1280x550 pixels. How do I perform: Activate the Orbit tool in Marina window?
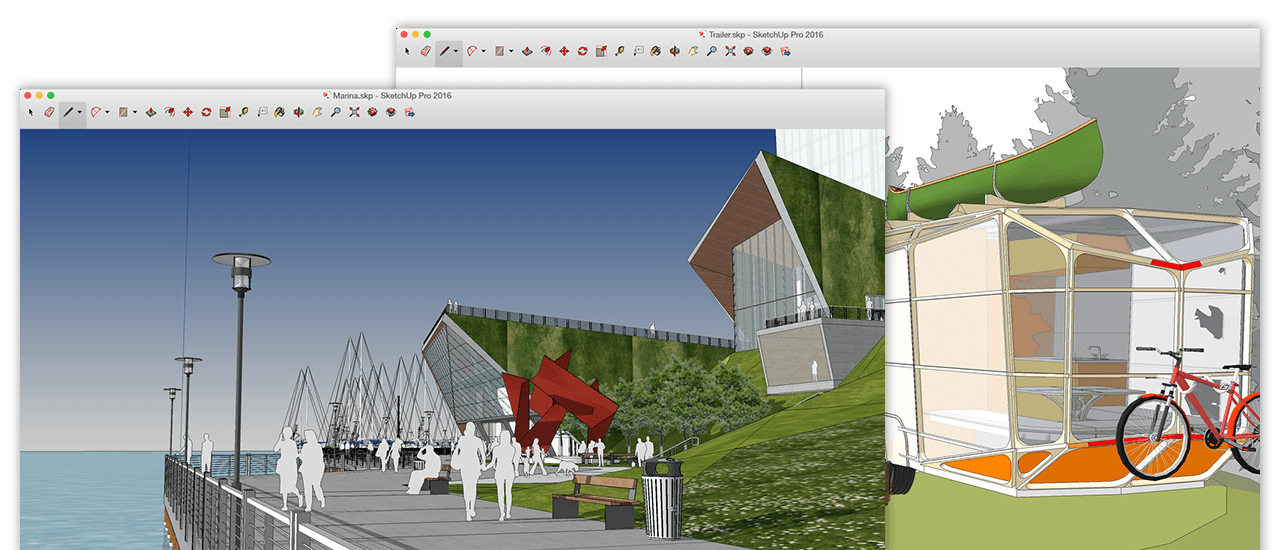pyautogui.click(x=298, y=112)
